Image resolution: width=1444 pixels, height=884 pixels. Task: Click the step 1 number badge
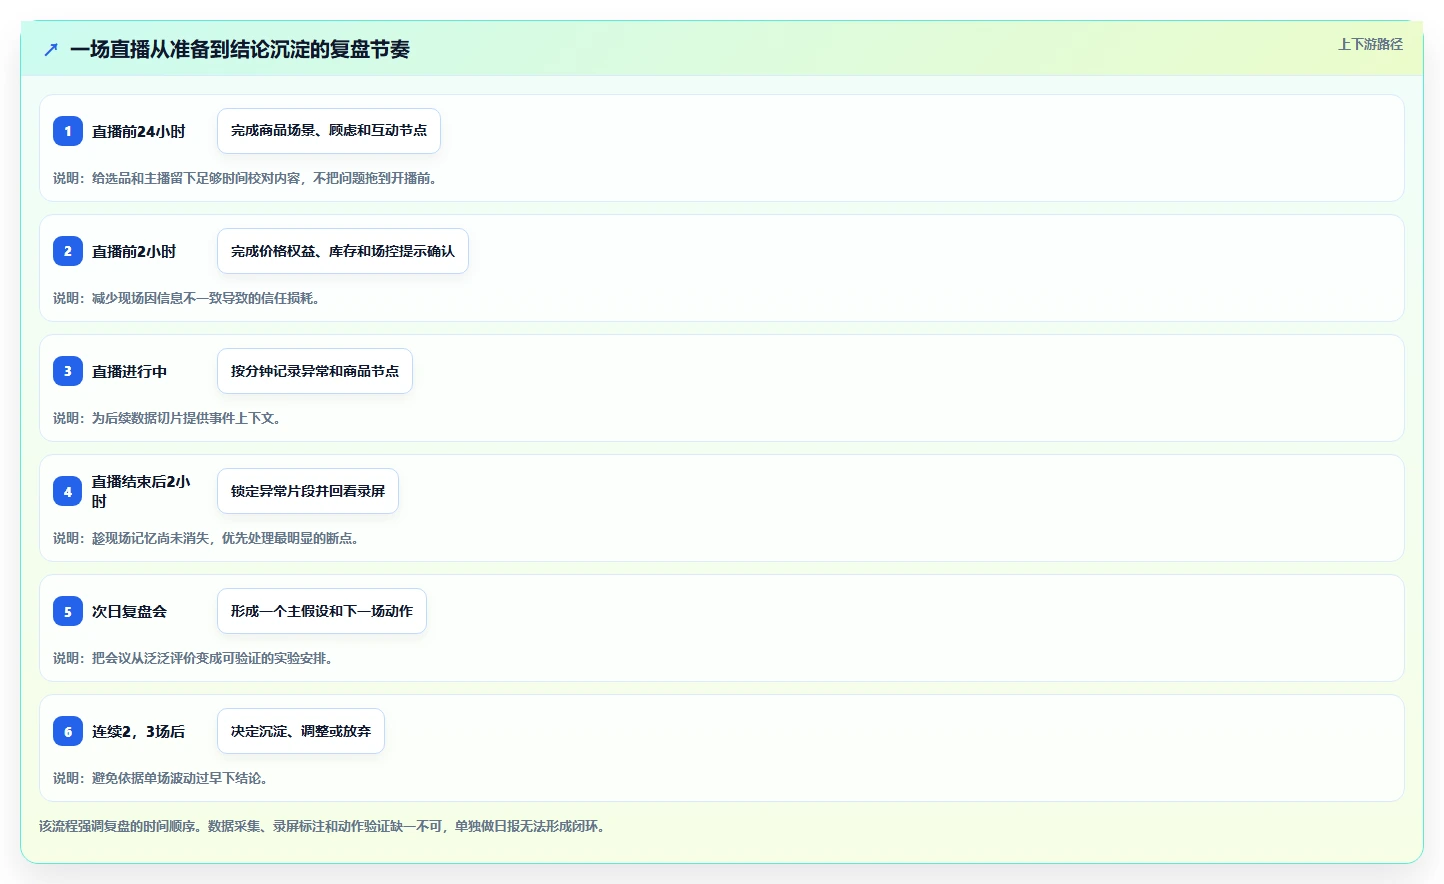click(x=68, y=131)
